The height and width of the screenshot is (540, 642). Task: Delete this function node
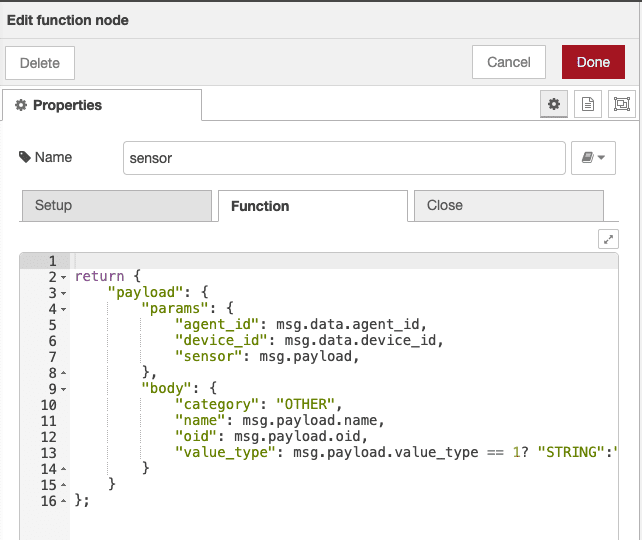40,63
